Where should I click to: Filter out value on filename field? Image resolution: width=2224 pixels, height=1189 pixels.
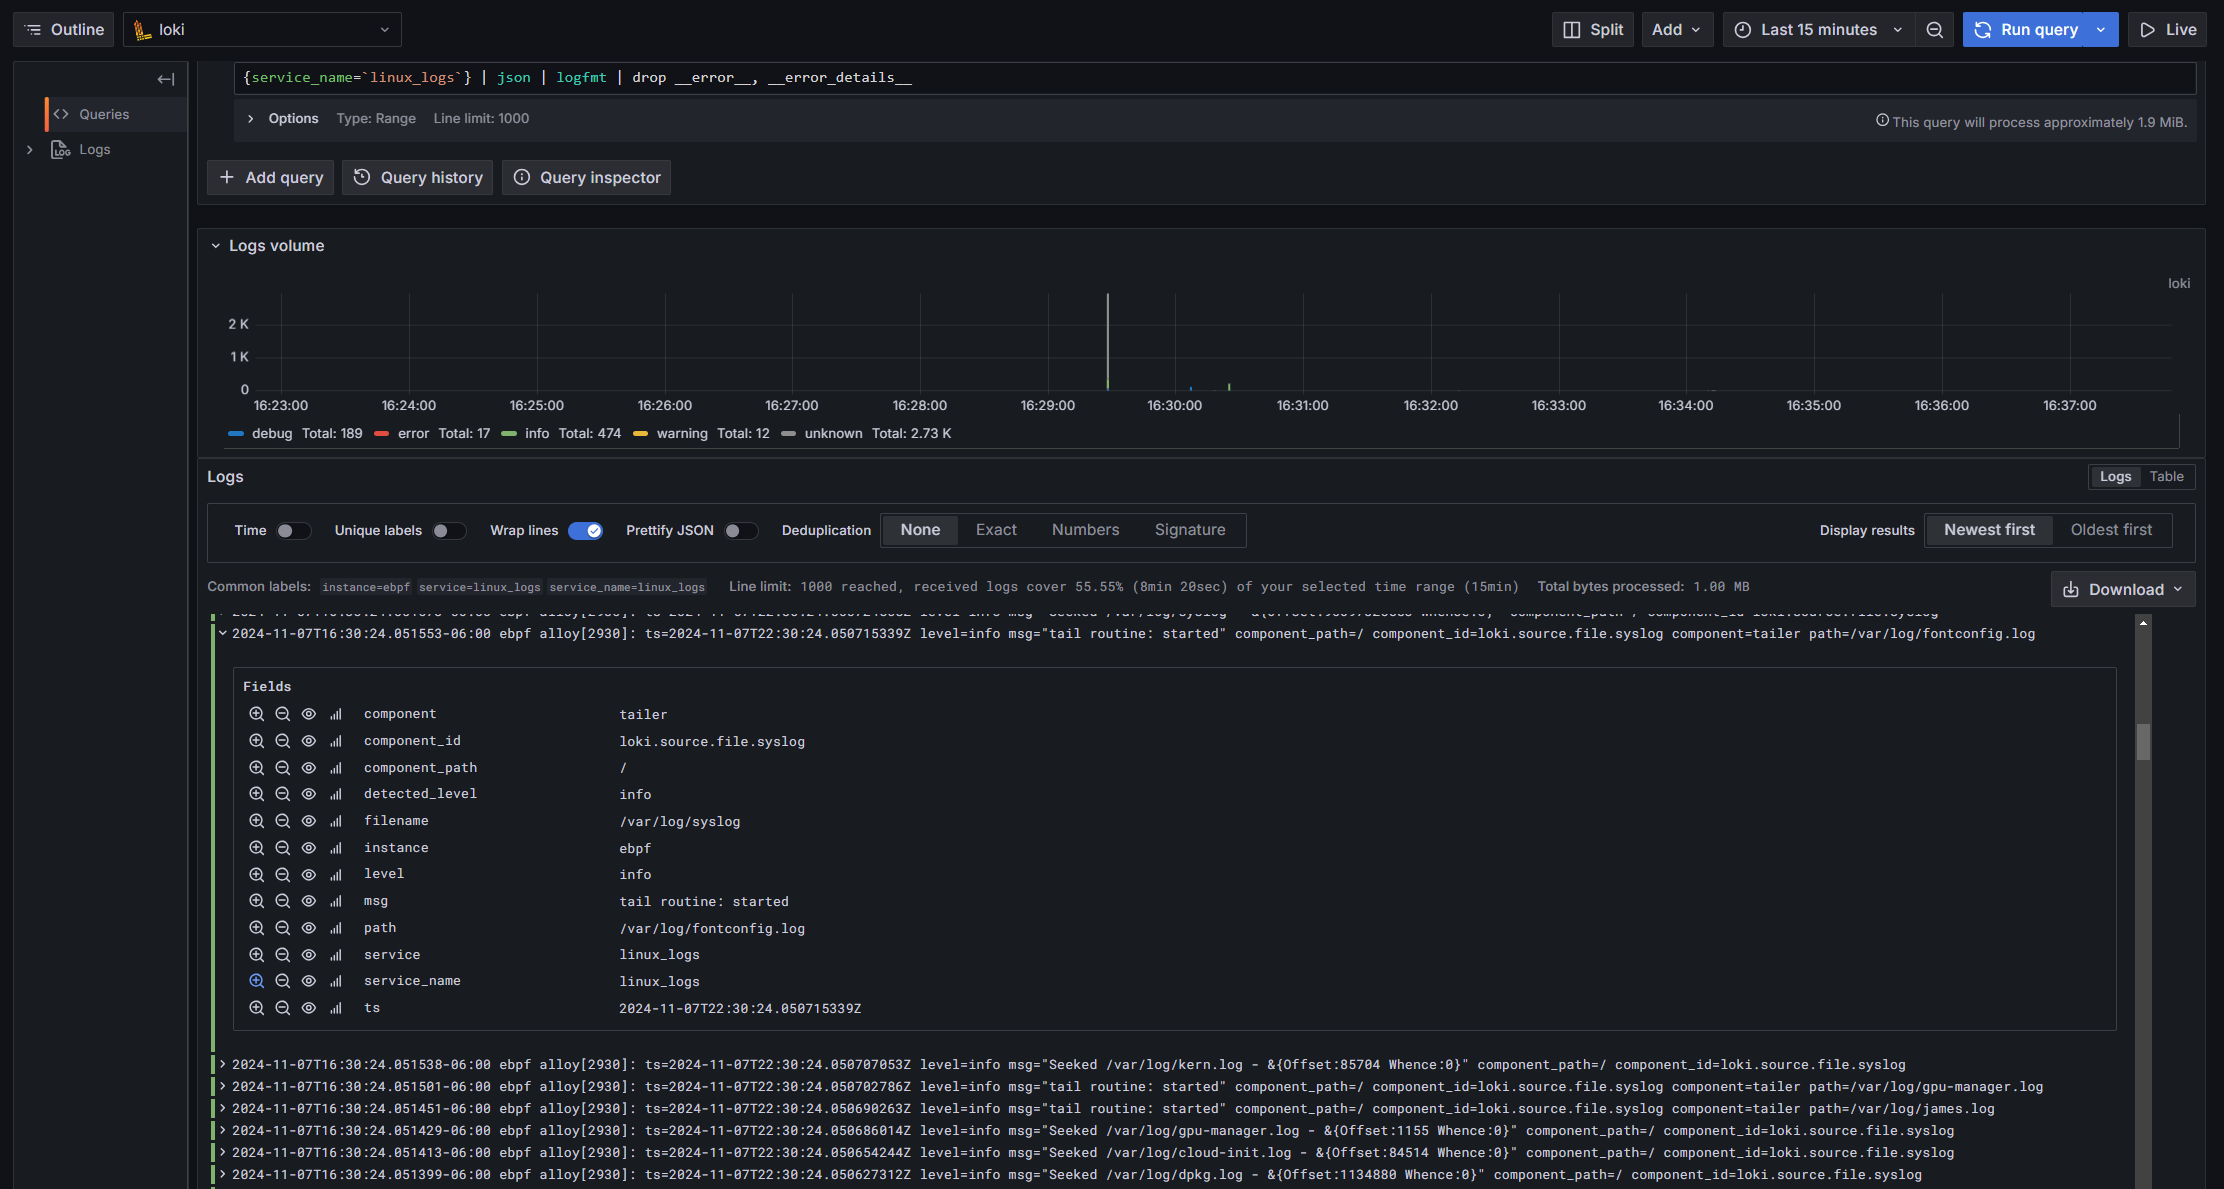coord(283,821)
